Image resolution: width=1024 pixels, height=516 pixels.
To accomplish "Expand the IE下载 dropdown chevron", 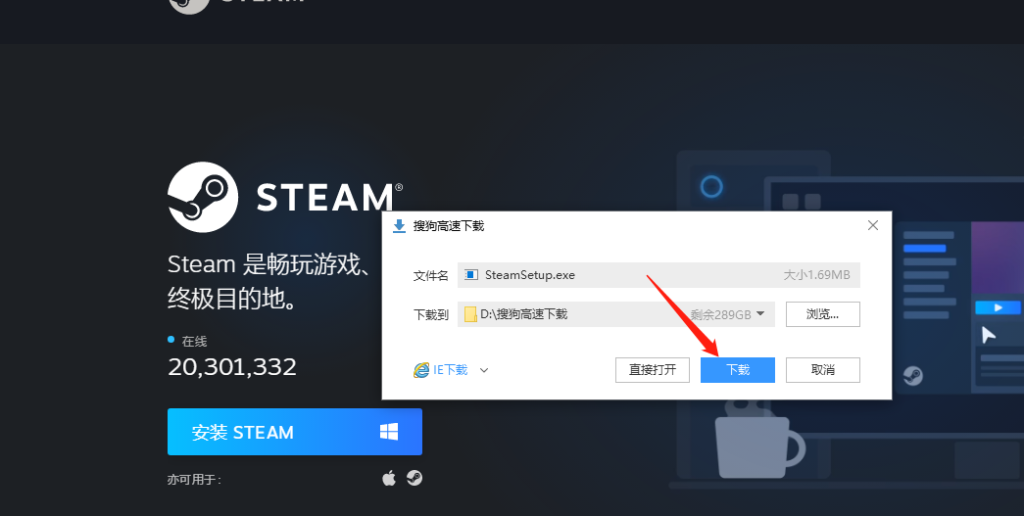I will 484,370.
